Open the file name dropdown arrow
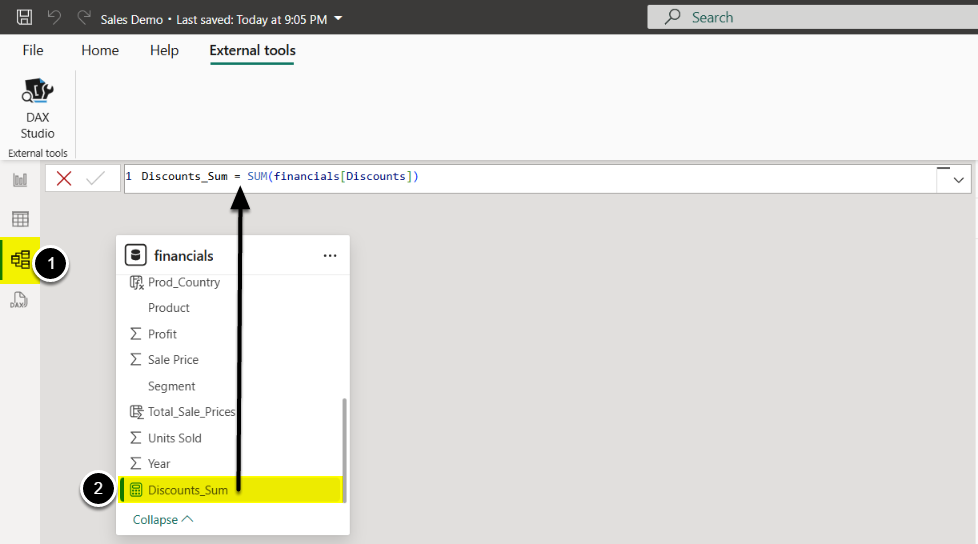Viewport: 978px width, 544px height. pyautogui.click(x=338, y=19)
